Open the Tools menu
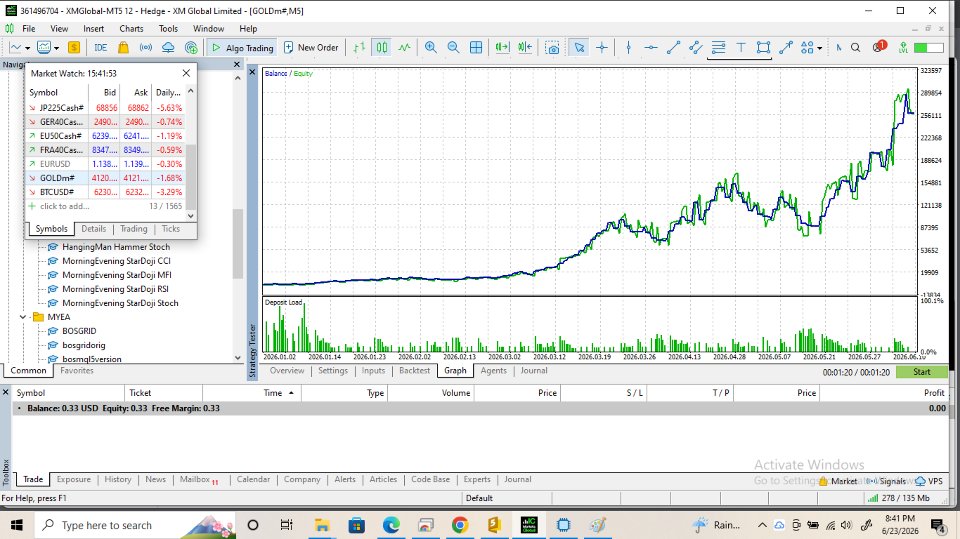Image resolution: width=960 pixels, height=539 pixels. click(168, 28)
